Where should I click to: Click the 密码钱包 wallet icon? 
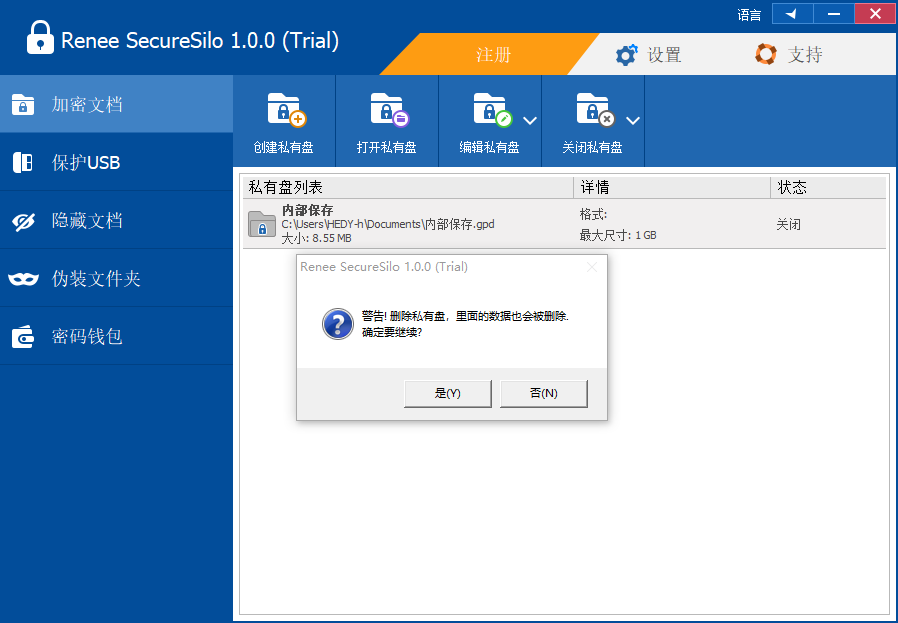23,337
